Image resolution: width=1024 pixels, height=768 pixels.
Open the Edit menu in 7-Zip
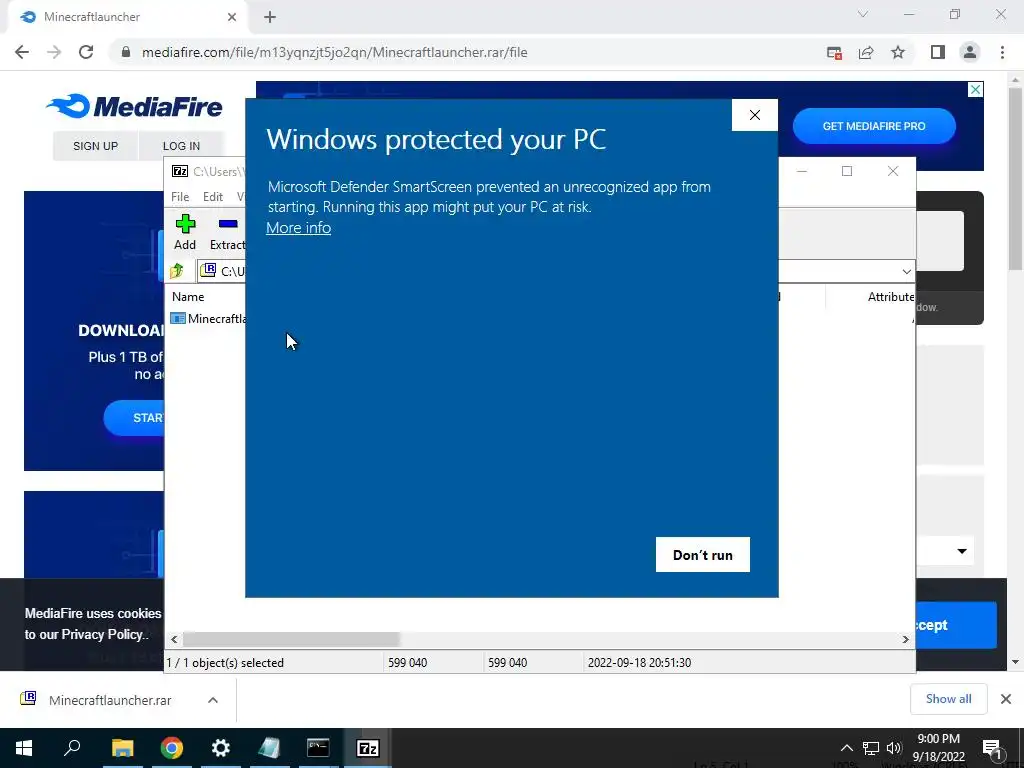coord(213,197)
